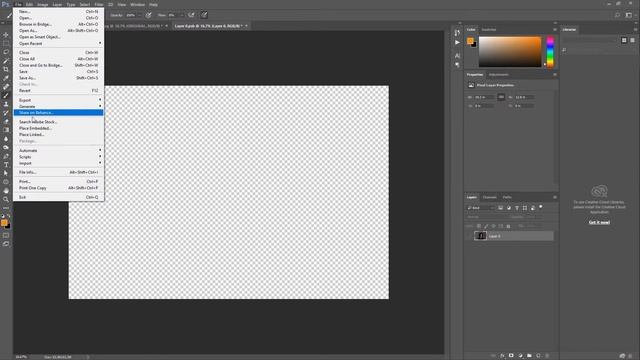This screenshot has height=360, width=640.
Task: Switch to the Adjustments tab
Action: pyautogui.click(x=499, y=75)
